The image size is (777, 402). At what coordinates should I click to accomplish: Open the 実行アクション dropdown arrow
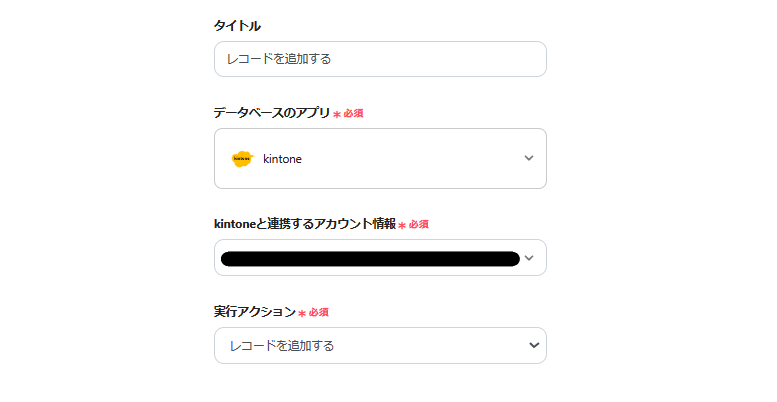point(534,345)
